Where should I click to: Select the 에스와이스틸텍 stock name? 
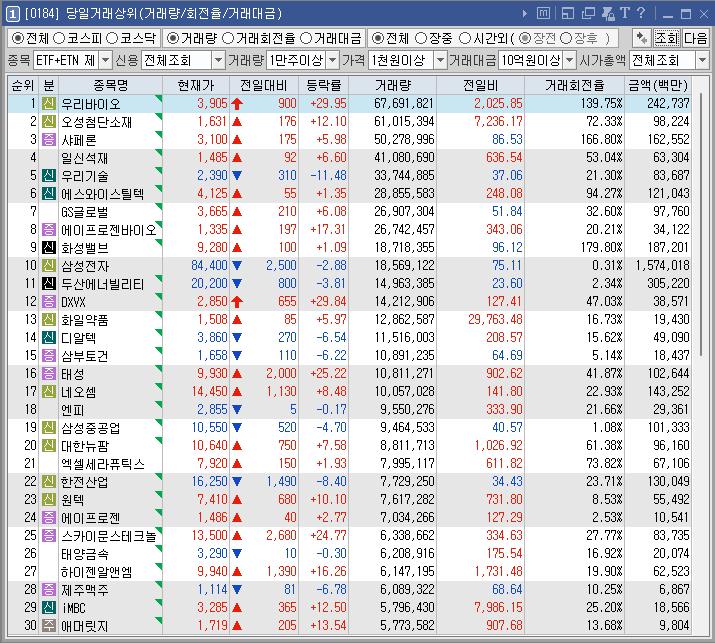tap(103, 194)
